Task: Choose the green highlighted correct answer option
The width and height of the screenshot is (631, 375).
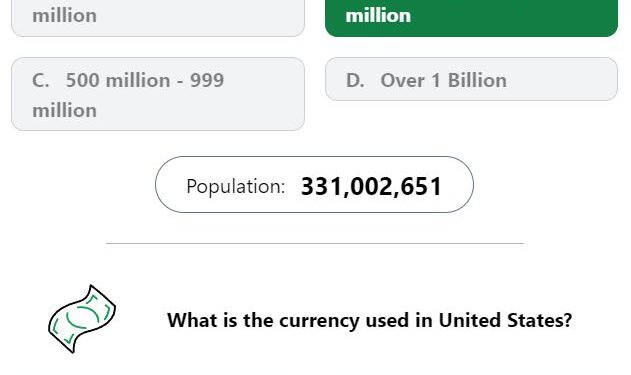Action: 471,18
